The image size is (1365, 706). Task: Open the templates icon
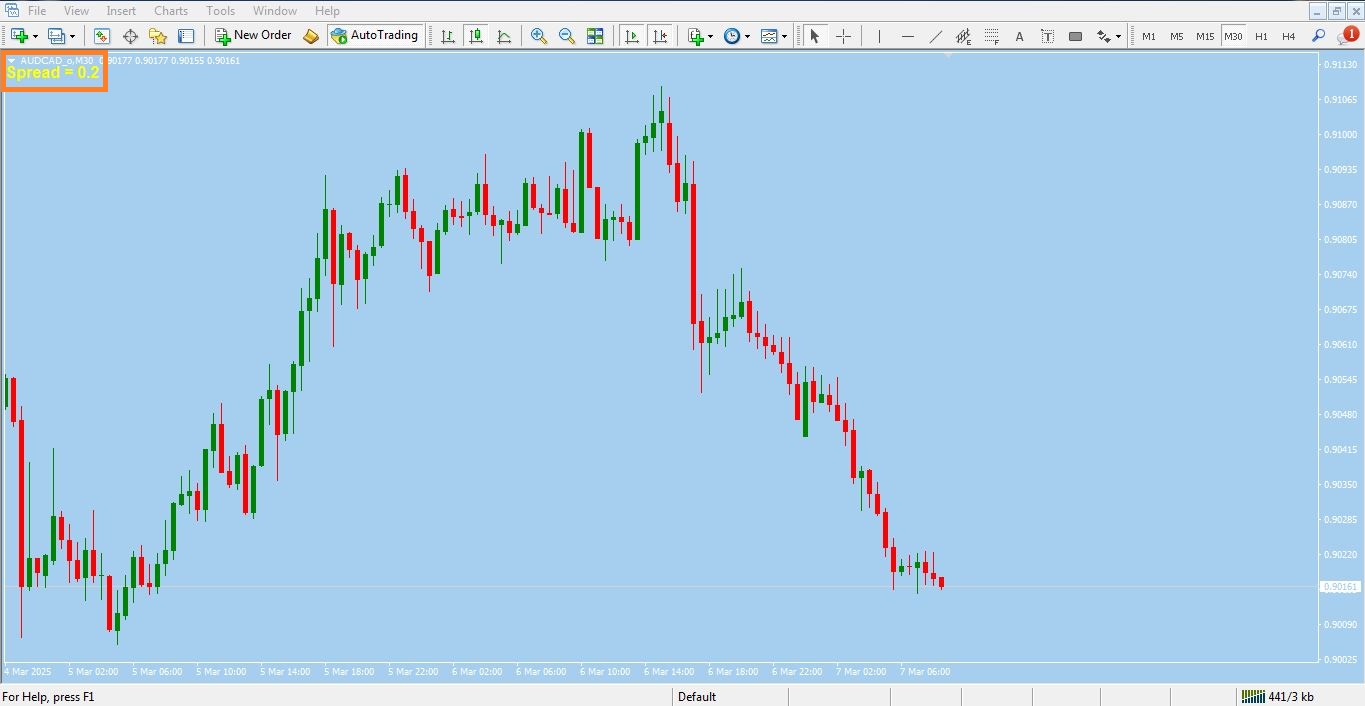coord(769,36)
